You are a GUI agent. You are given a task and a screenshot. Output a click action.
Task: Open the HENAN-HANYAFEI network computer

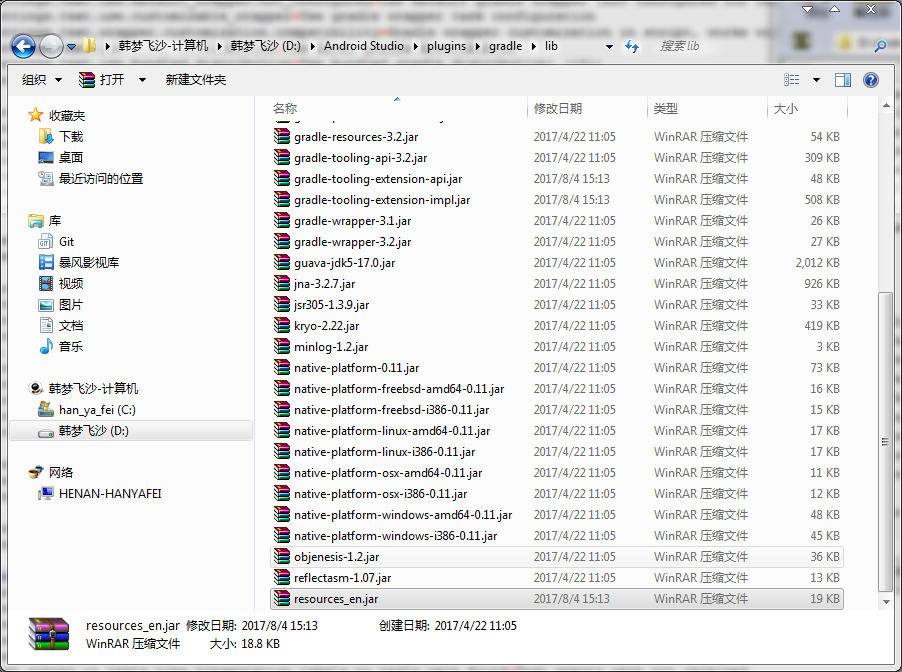tap(110, 494)
